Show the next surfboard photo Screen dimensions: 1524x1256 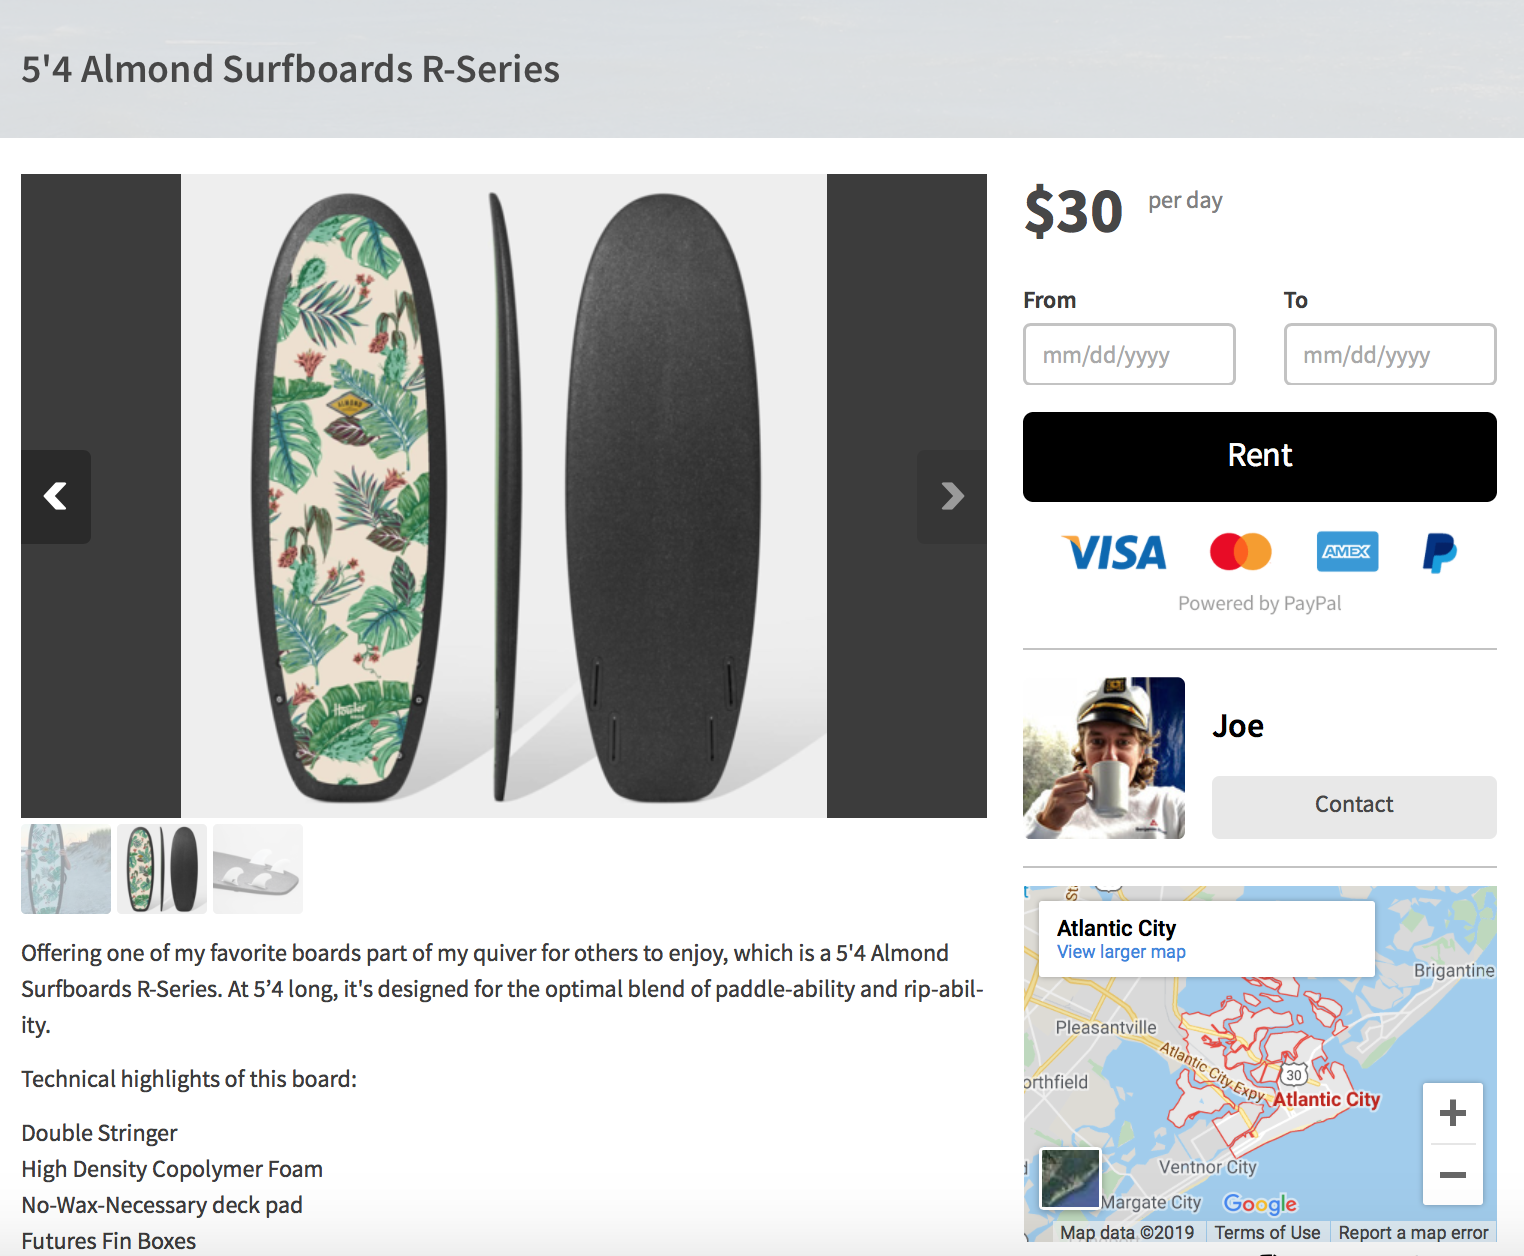951,496
